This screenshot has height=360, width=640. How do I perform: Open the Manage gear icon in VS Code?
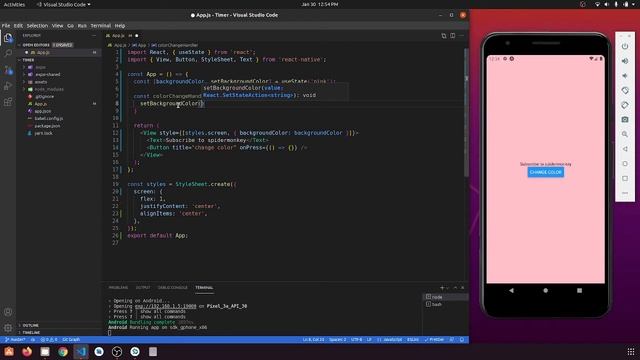(8, 328)
